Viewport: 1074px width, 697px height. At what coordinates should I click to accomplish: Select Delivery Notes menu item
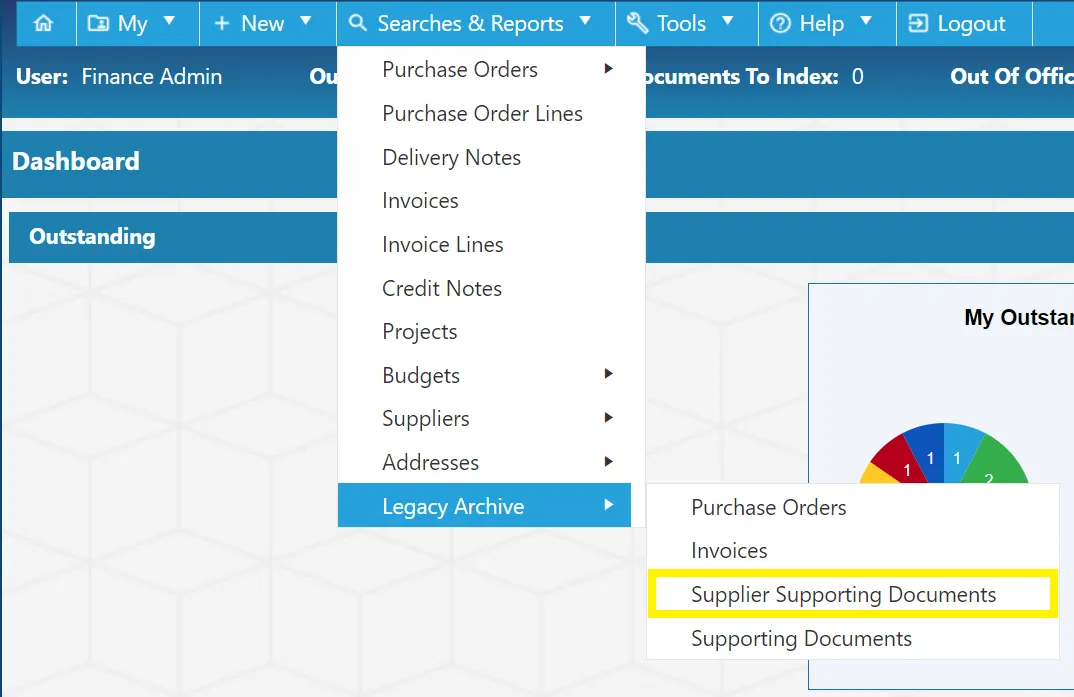coord(484,157)
